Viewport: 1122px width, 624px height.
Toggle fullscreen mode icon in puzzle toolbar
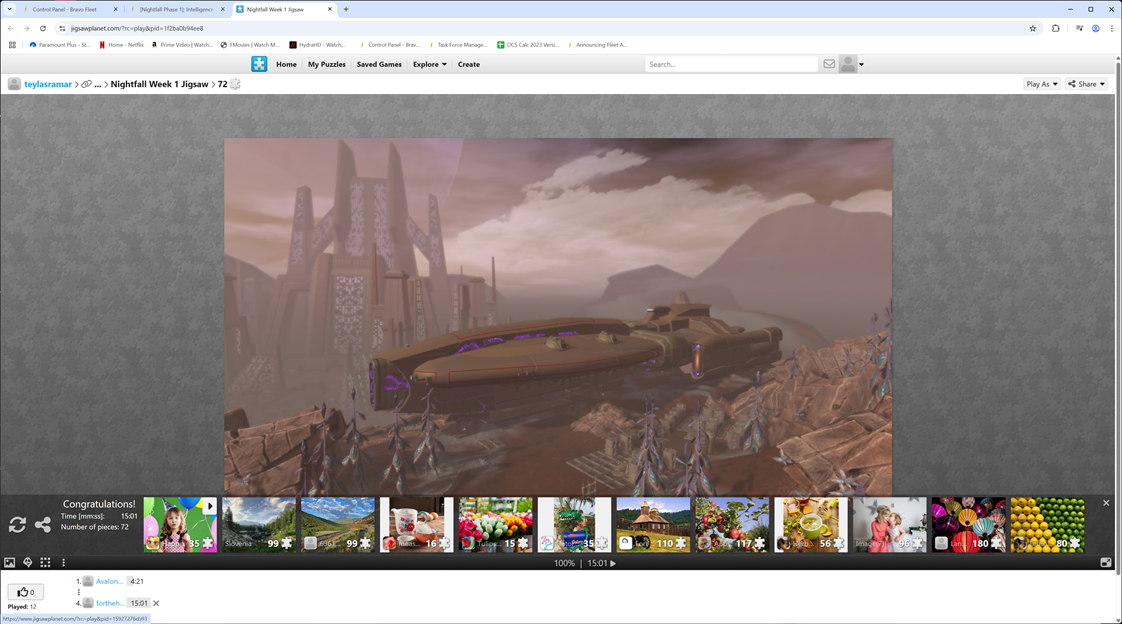1106,562
